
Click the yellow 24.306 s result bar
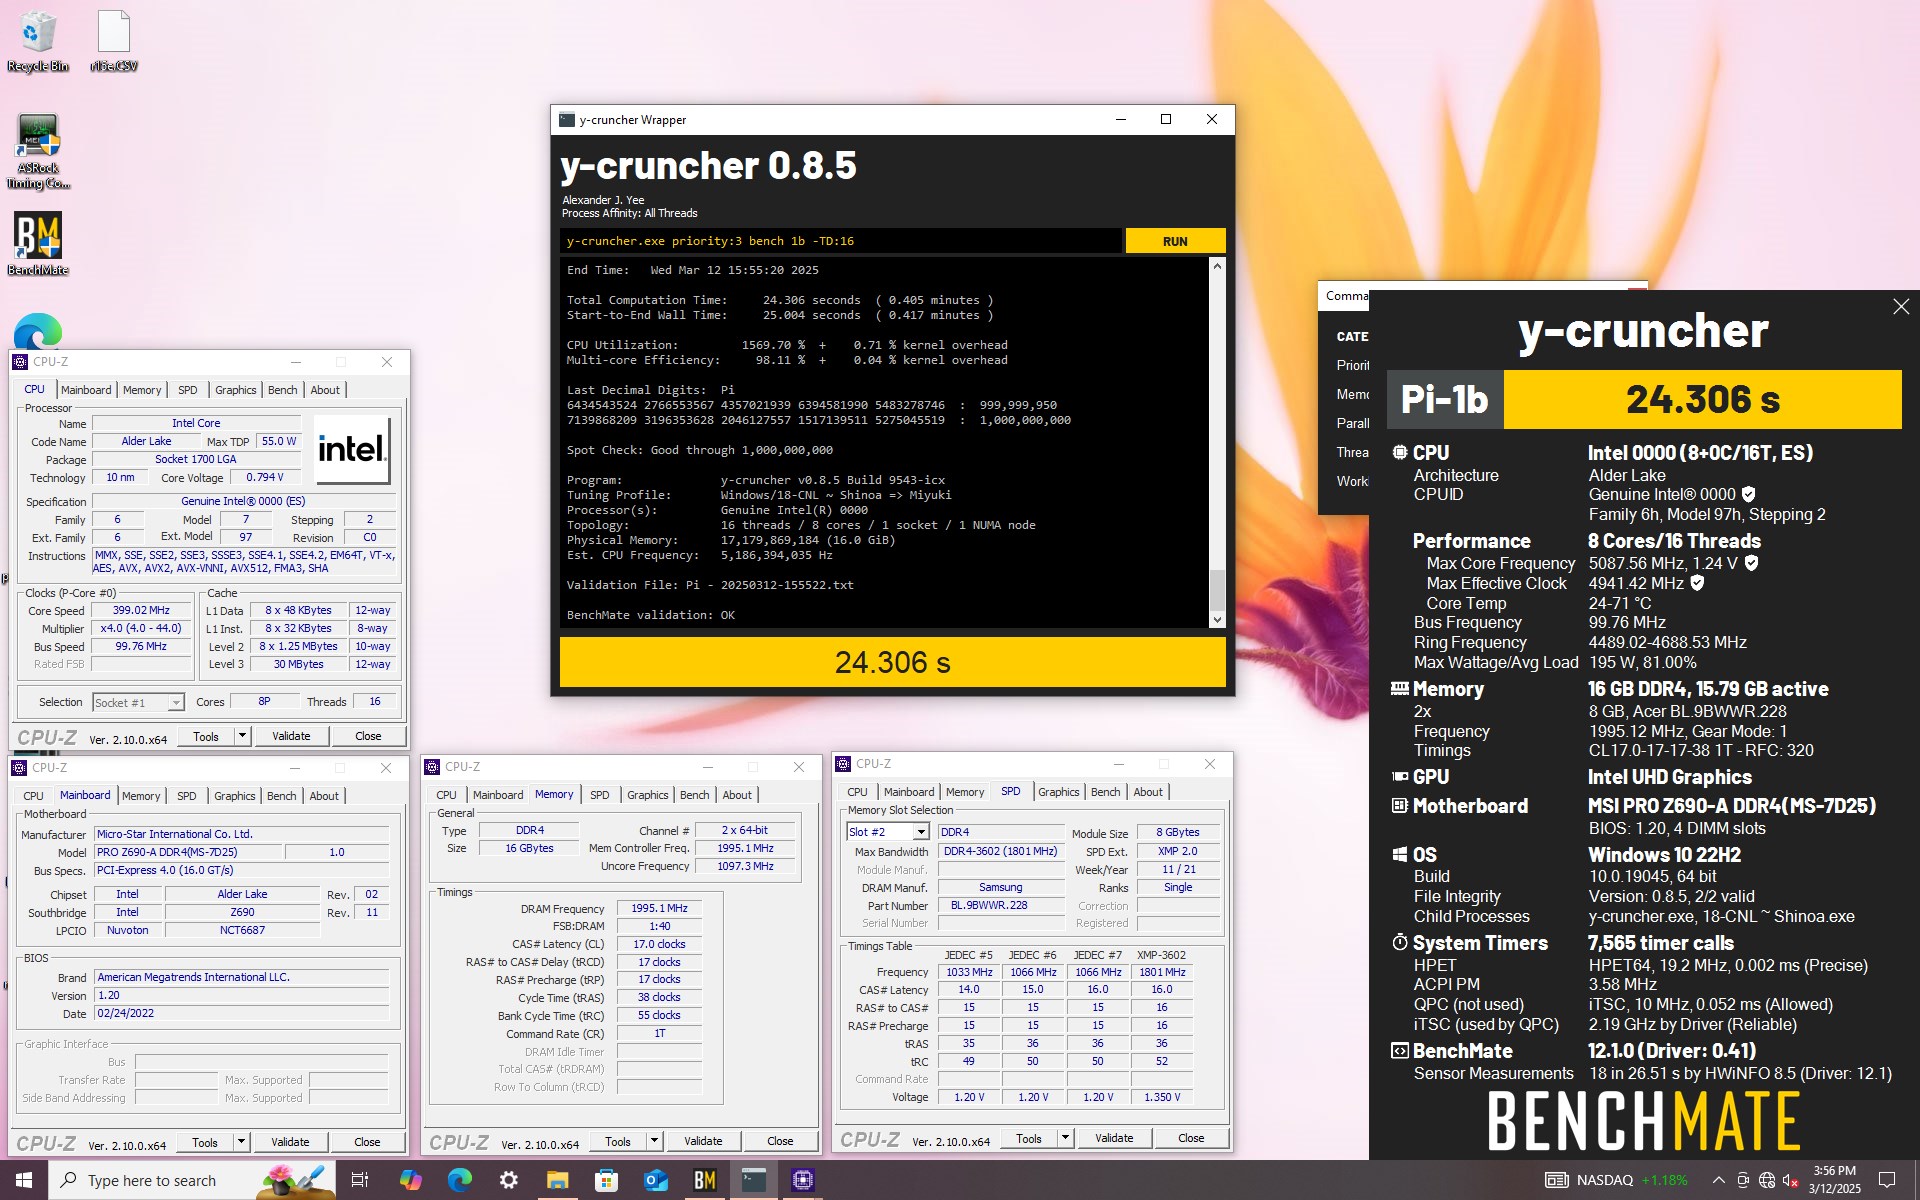(x=893, y=662)
